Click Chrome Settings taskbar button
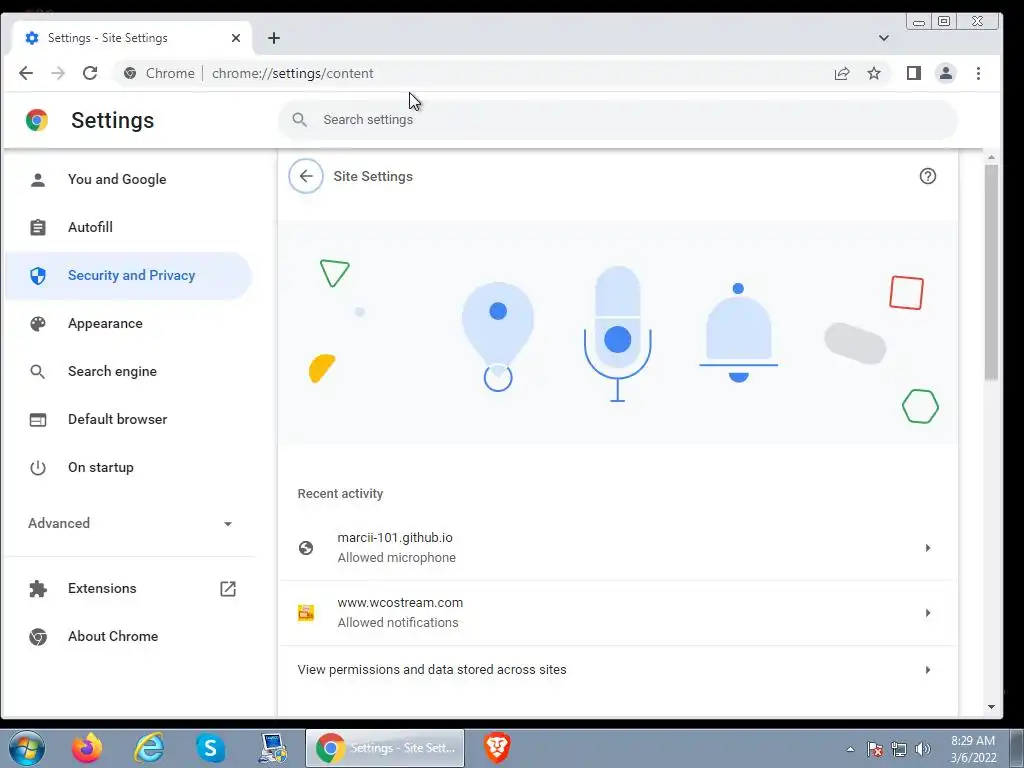Image resolution: width=1024 pixels, height=768 pixels. coord(385,748)
